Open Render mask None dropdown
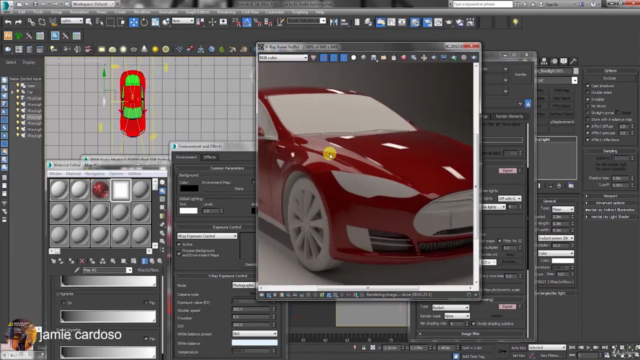 (456, 316)
